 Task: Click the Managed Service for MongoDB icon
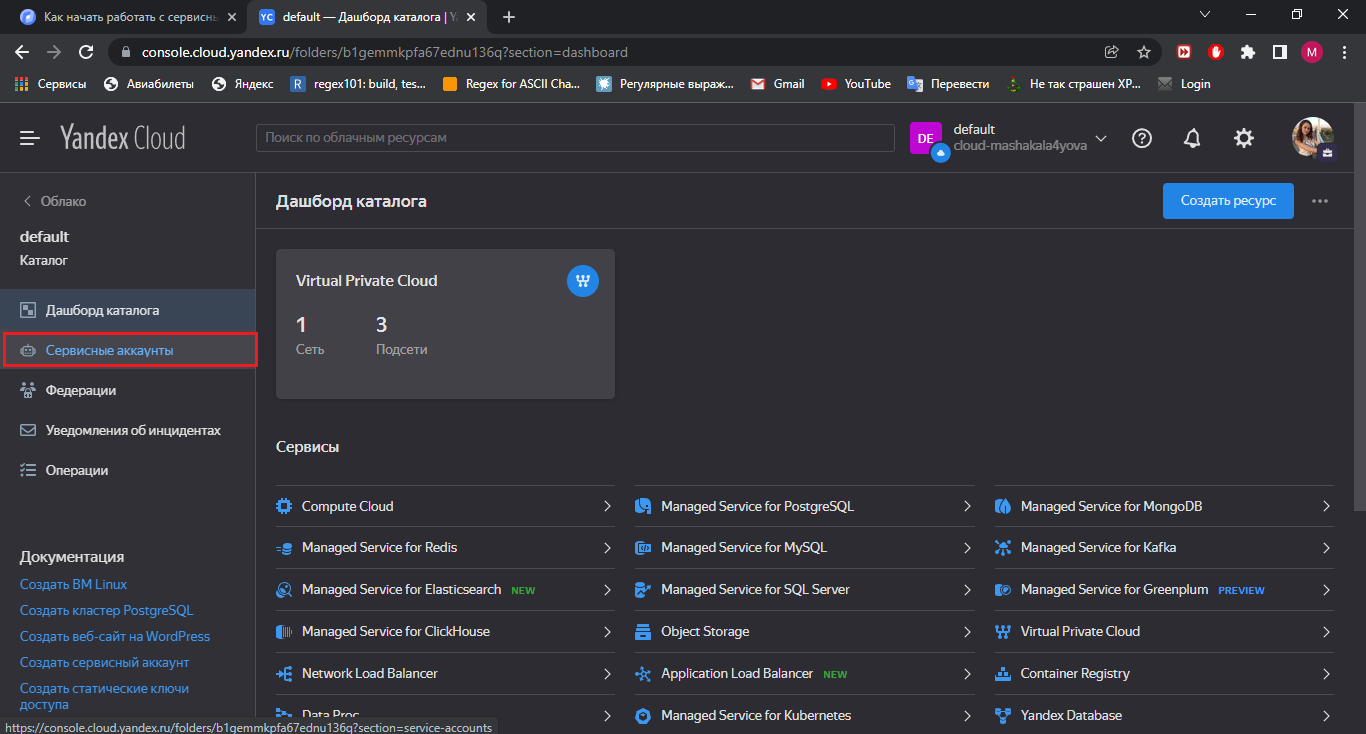(1003, 506)
